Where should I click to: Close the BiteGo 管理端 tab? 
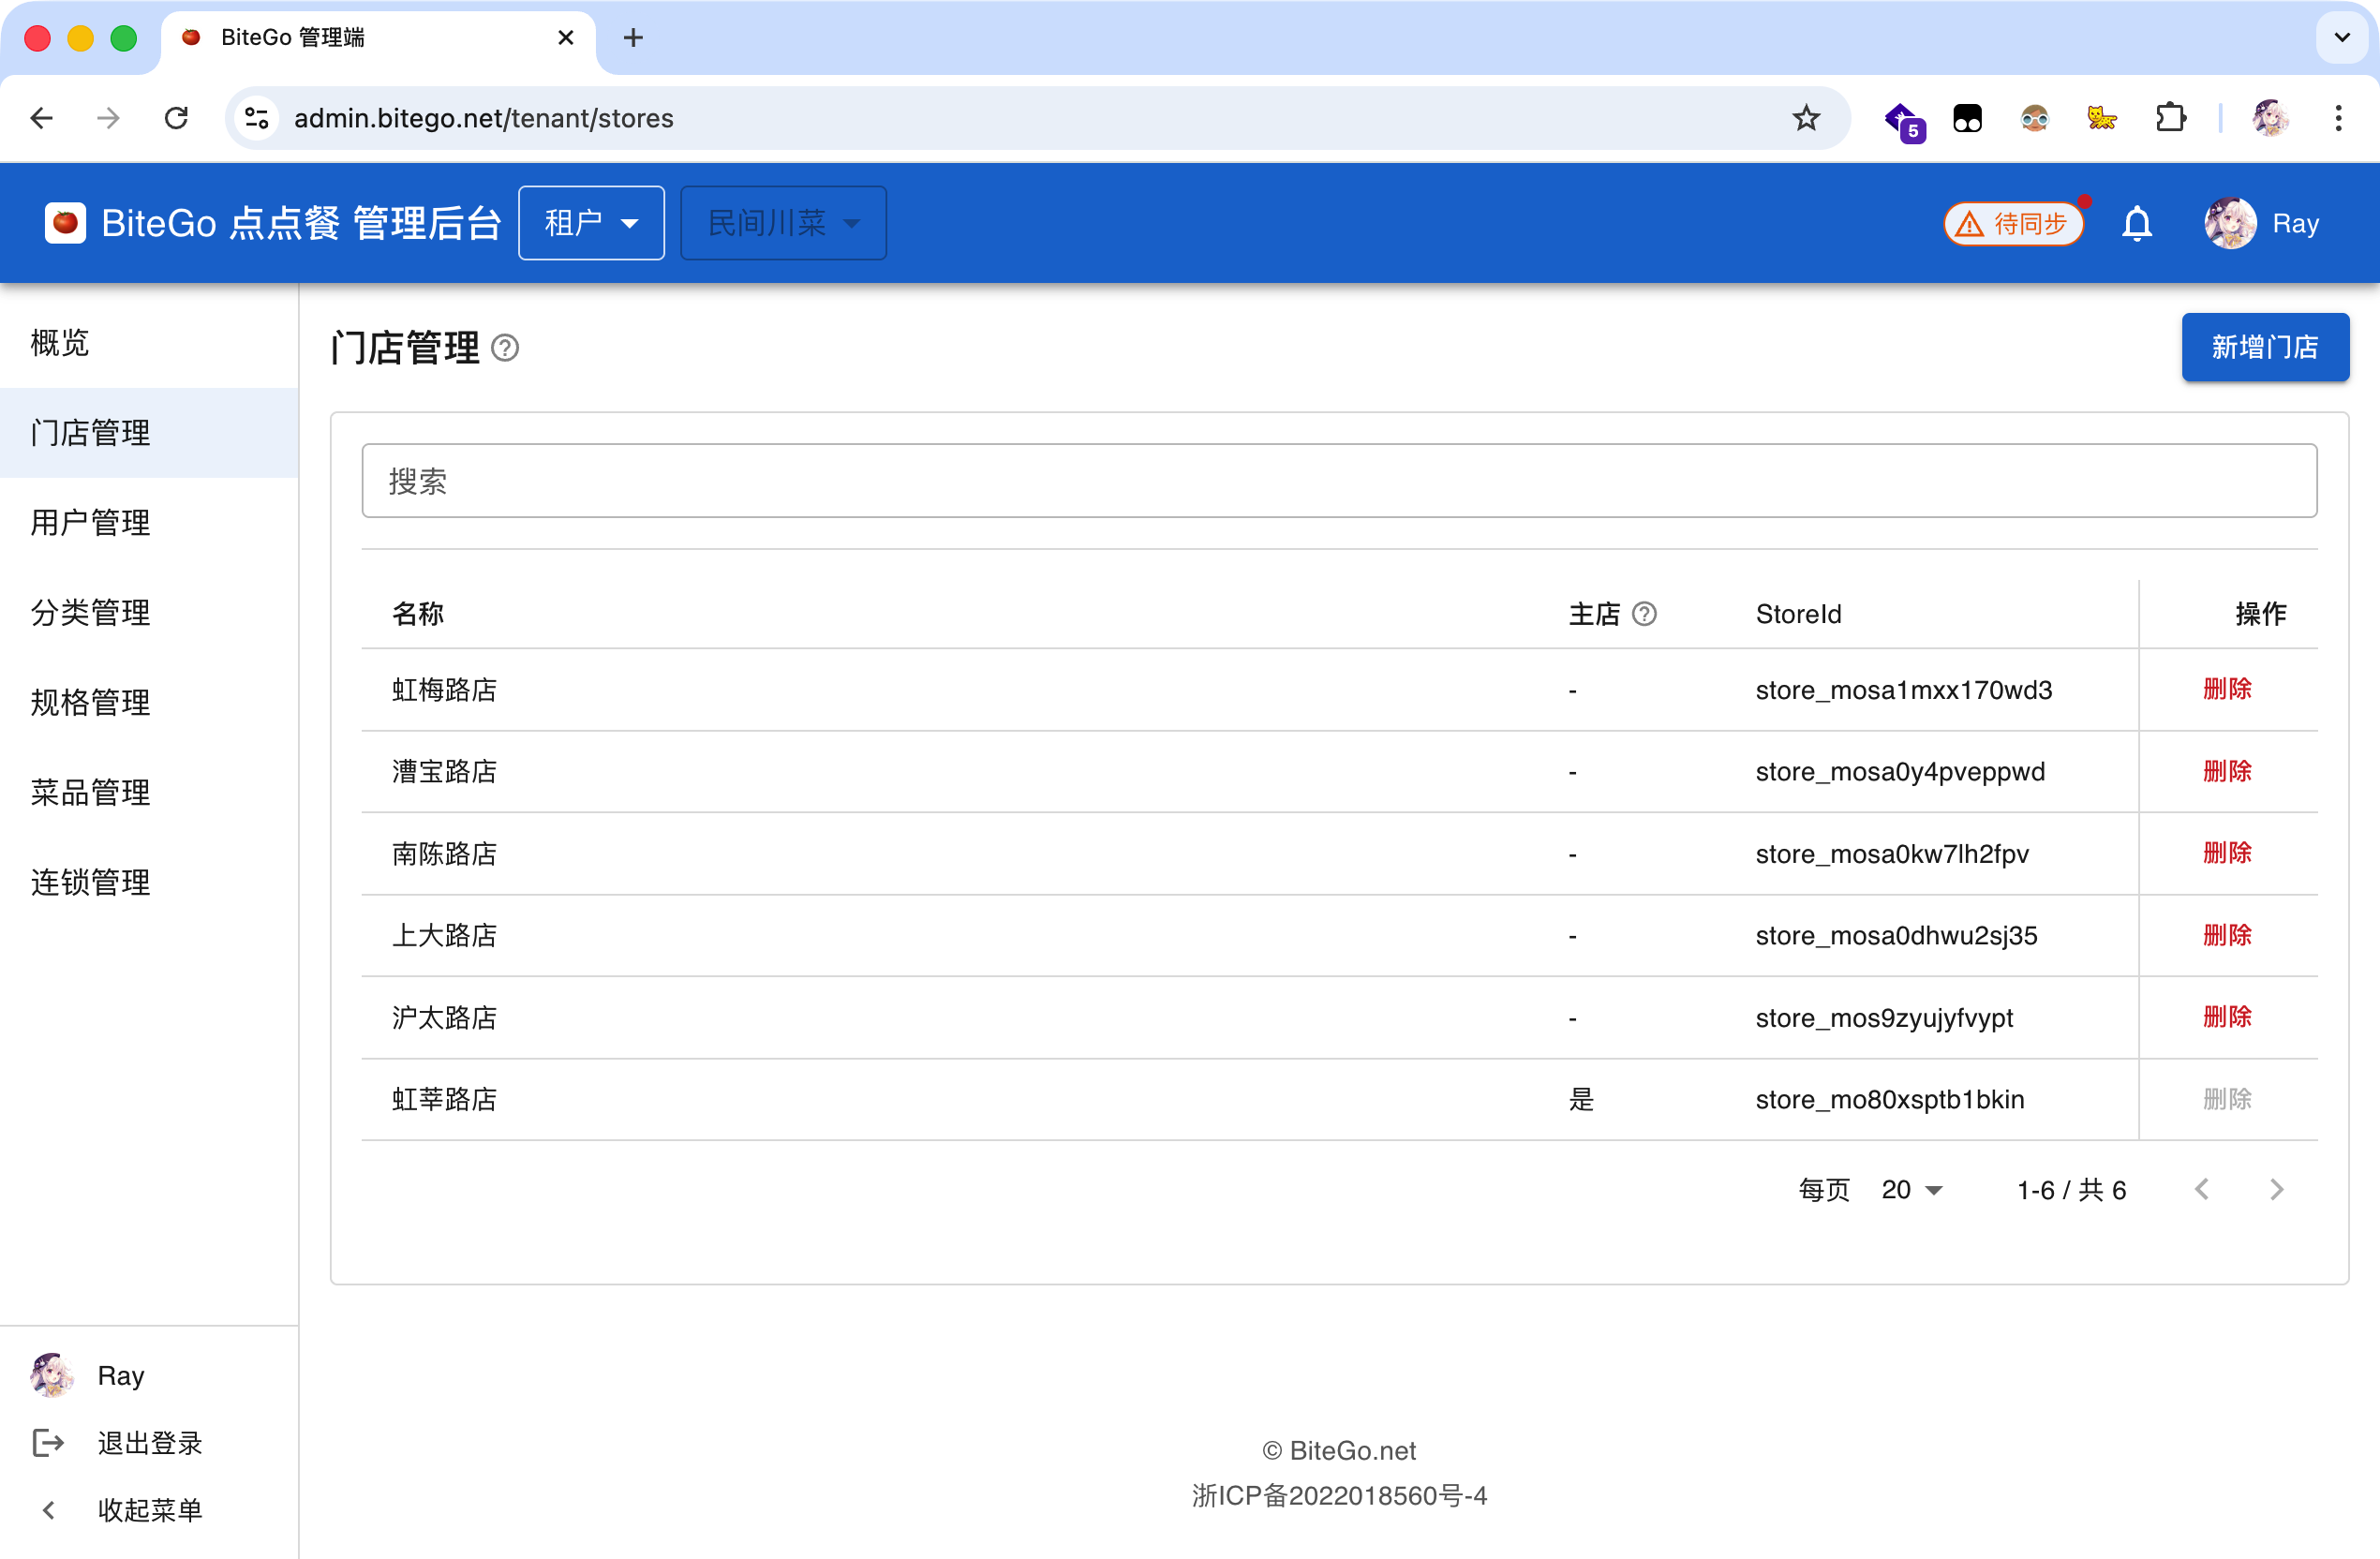pos(565,37)
